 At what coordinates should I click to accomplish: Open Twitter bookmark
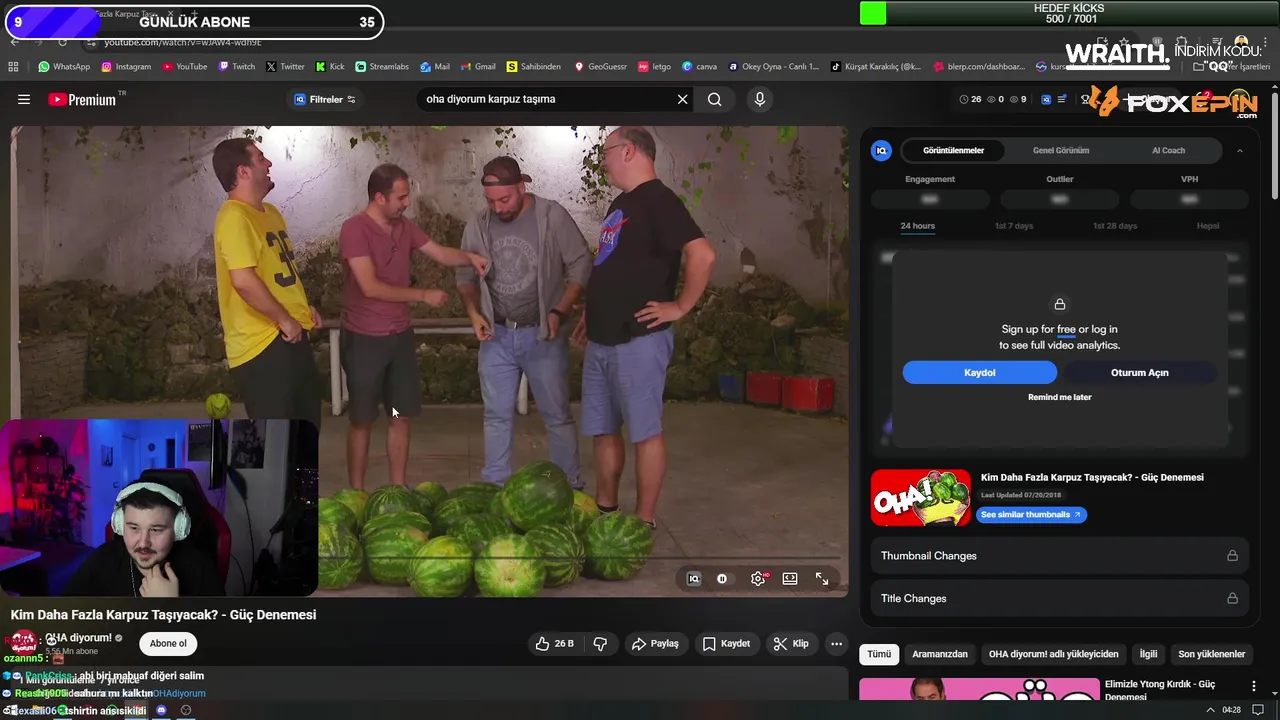(x=286, y=67)
